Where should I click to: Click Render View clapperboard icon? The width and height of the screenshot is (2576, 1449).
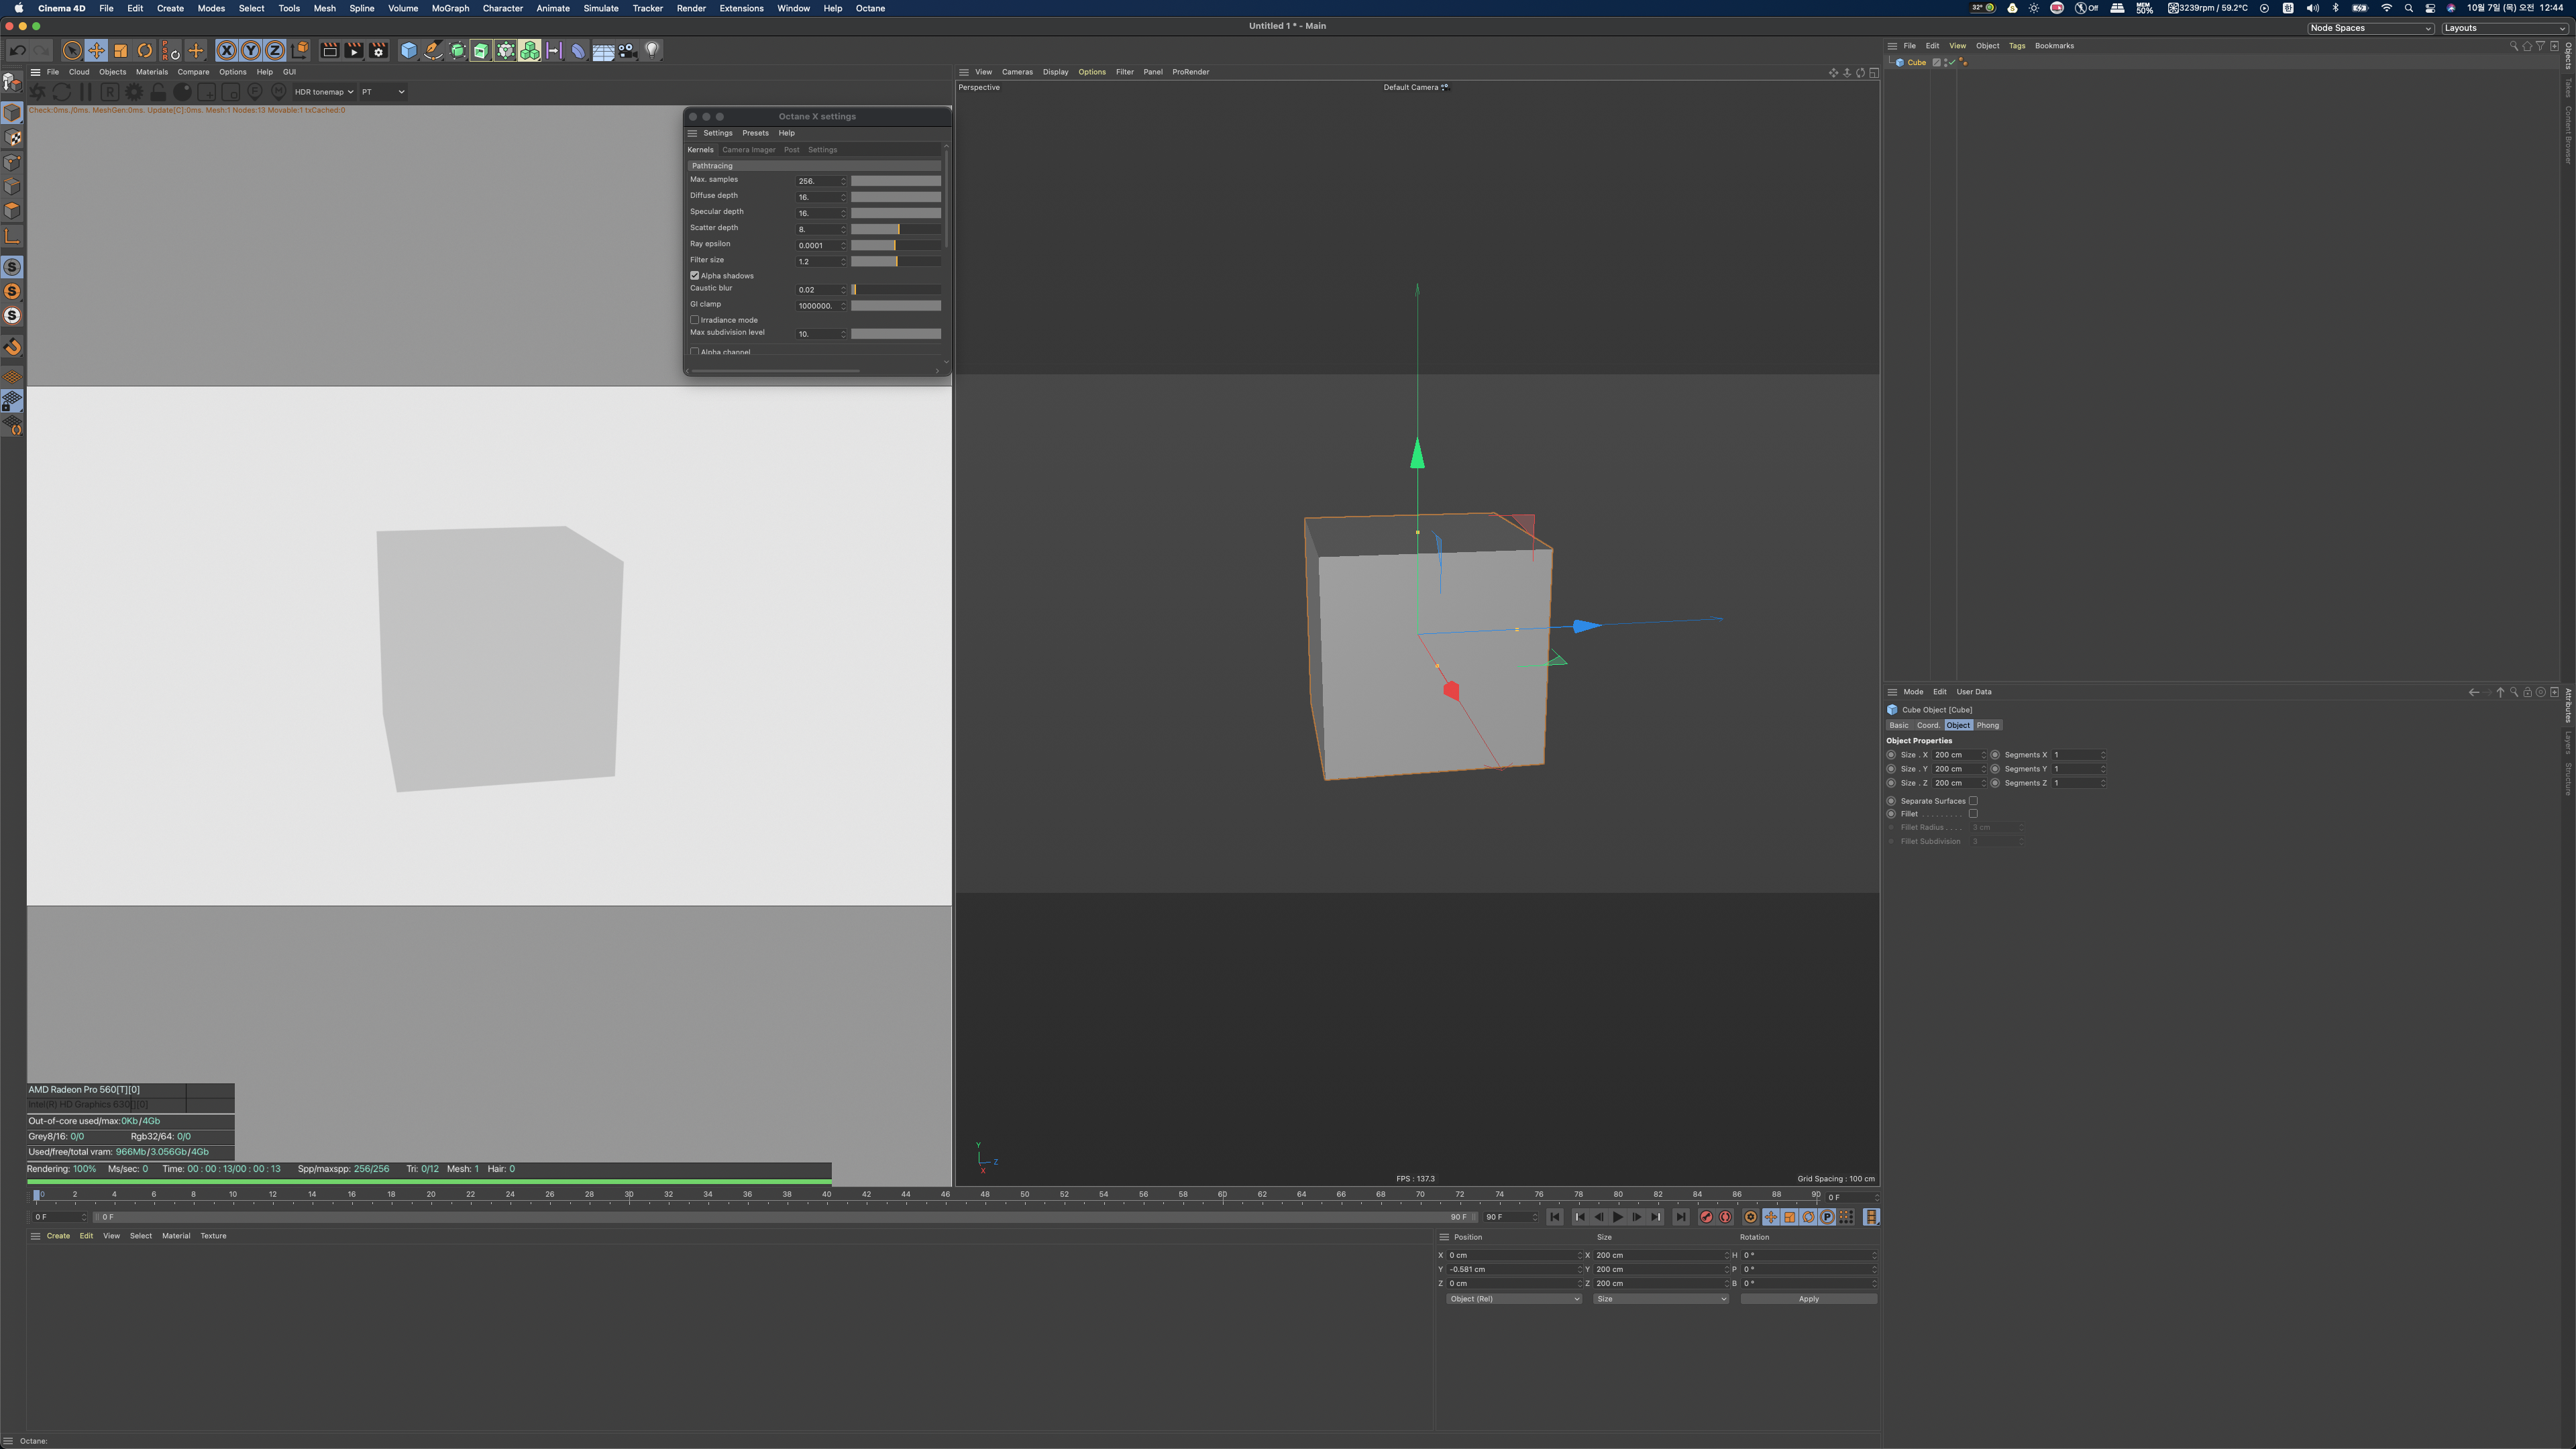click(329, 50)
